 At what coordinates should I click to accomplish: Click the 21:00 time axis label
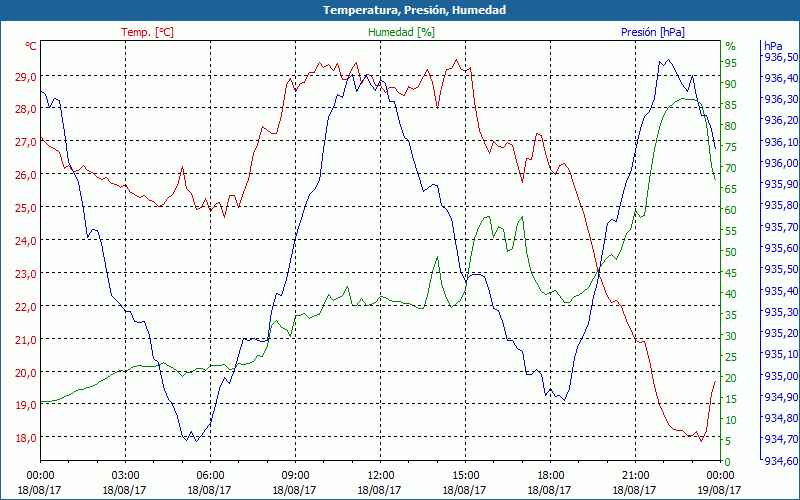[635, 475]
